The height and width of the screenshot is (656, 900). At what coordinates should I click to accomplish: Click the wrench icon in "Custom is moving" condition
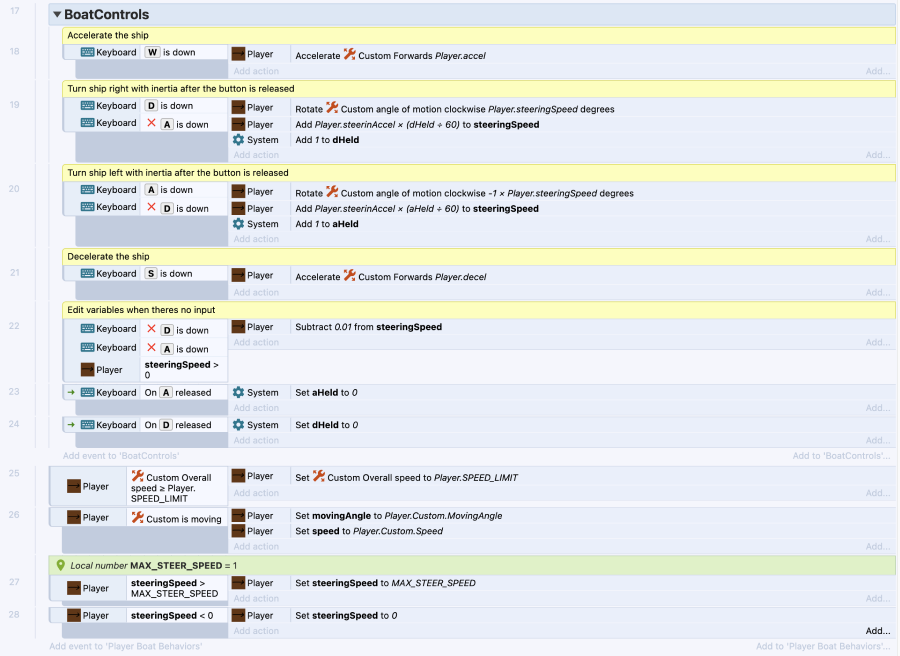(x=138, y=518)
